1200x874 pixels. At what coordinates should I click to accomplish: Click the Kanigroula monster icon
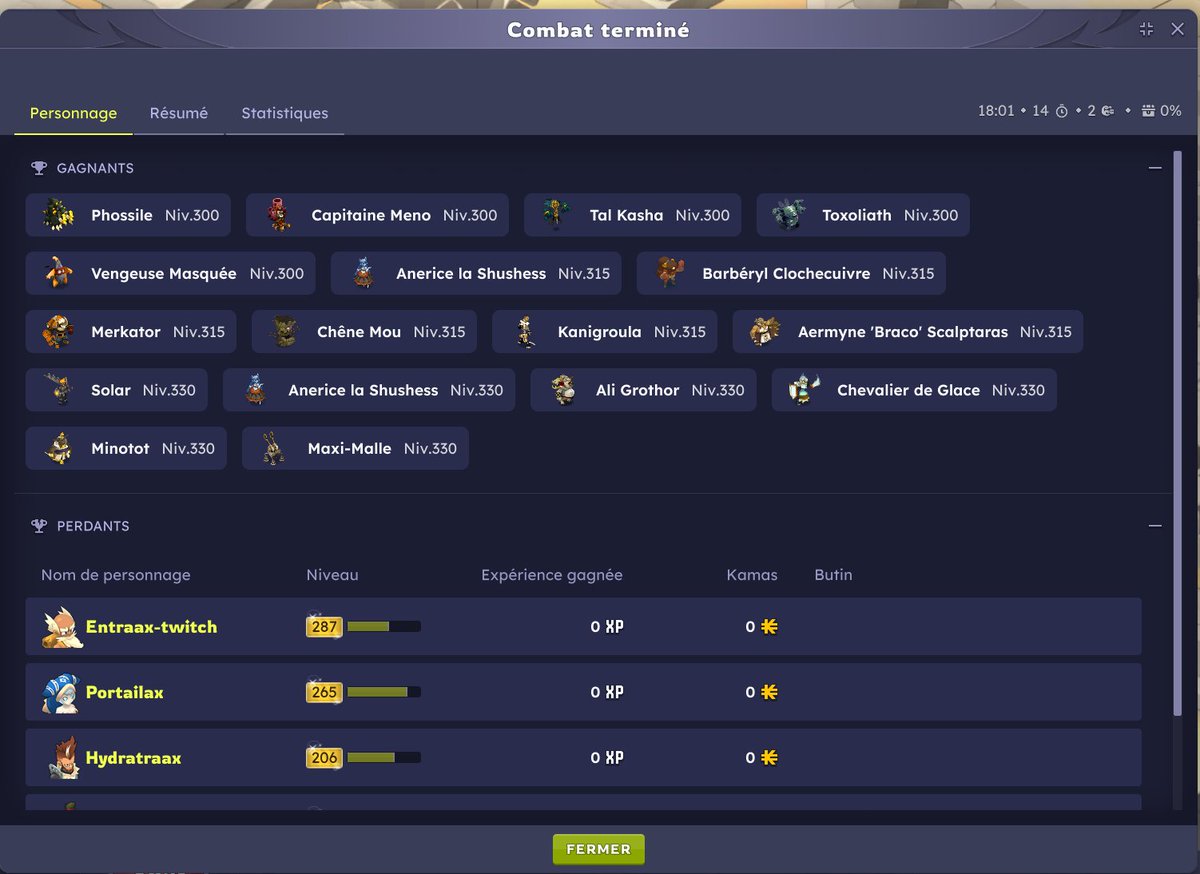click(x=526, y=331)
